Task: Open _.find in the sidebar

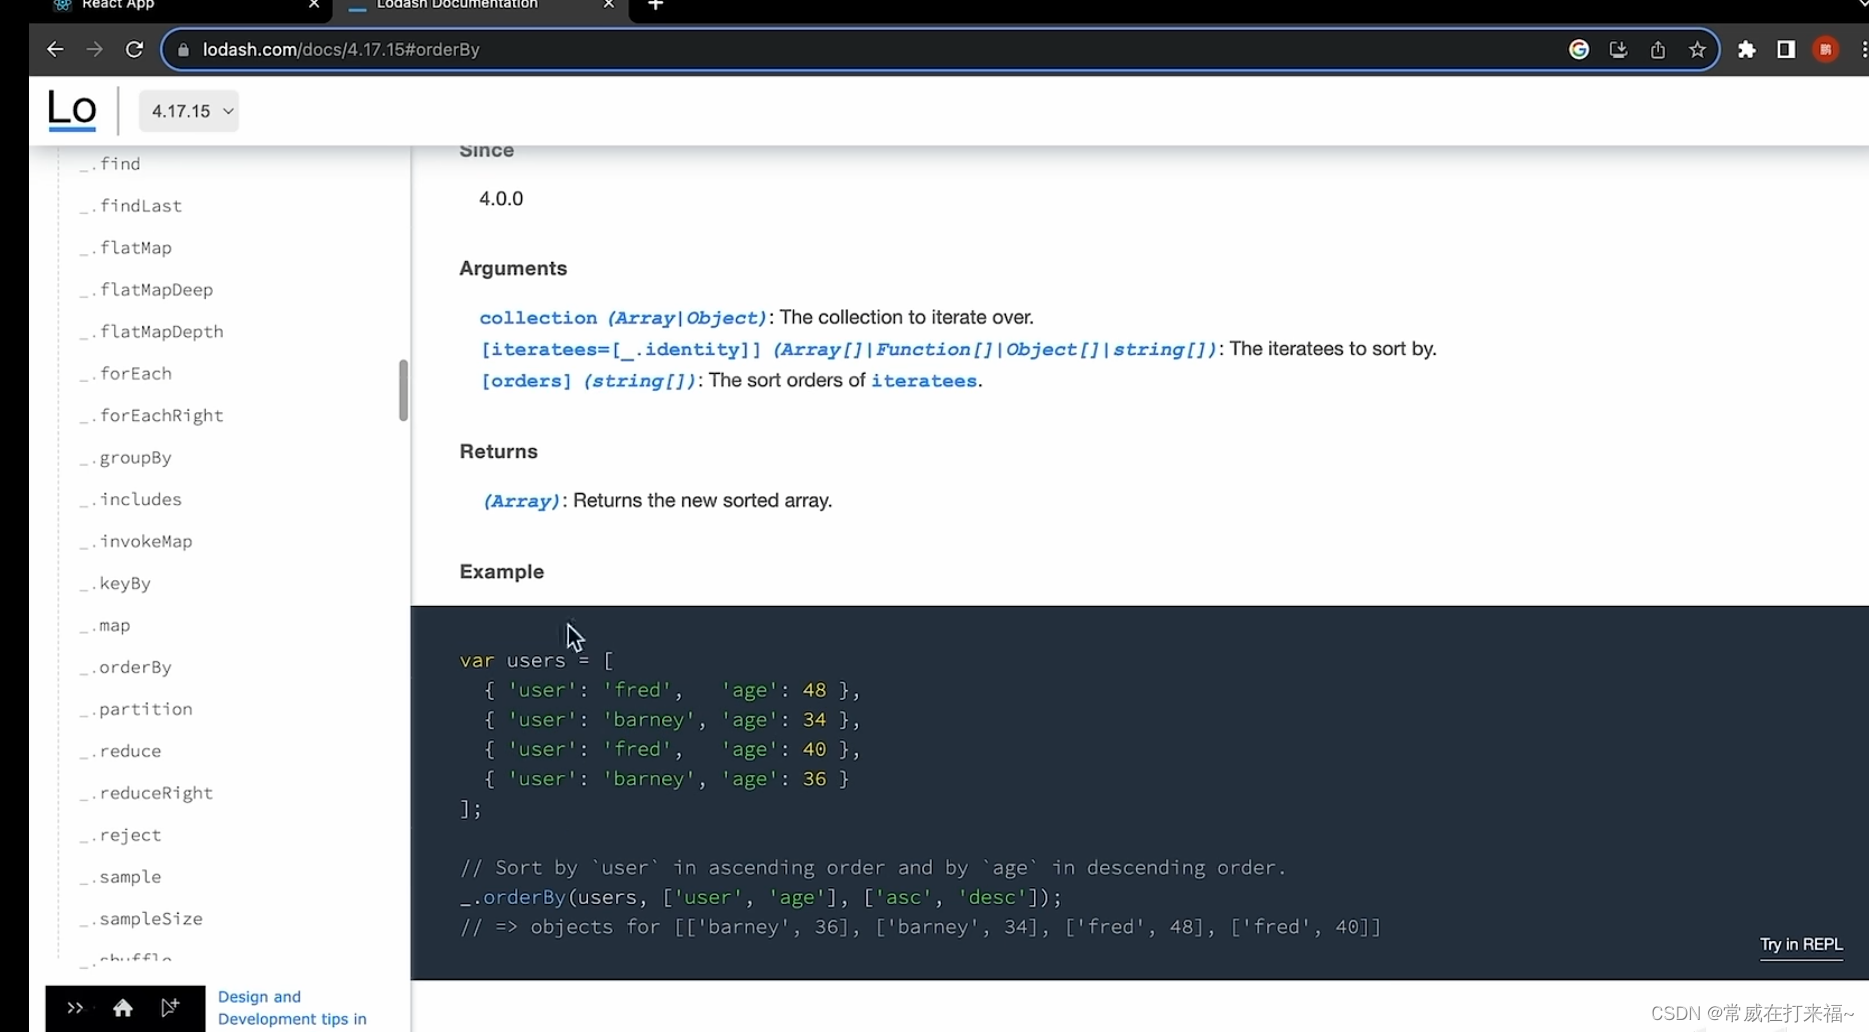Action: (110, 164)
